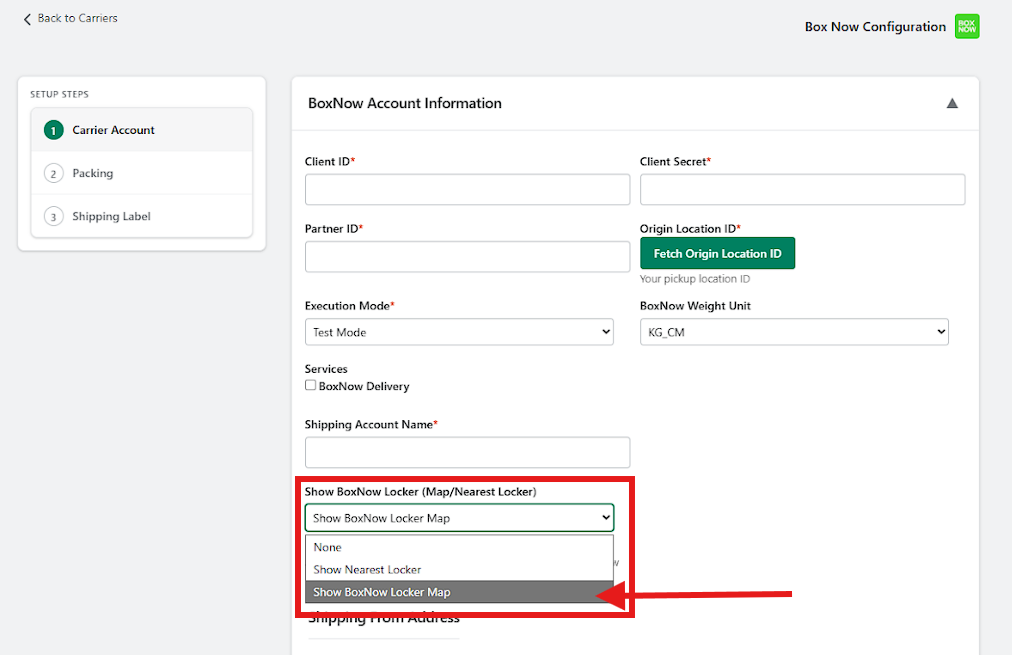1012x655 pixels.
Task: Click the back arrow chevron icon
Action: pyautogui.click(x=27, y=19)
